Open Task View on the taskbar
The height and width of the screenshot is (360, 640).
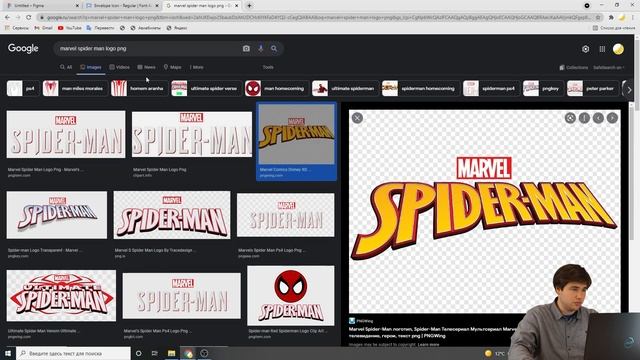pyautogui.click(x=155, y=353)
